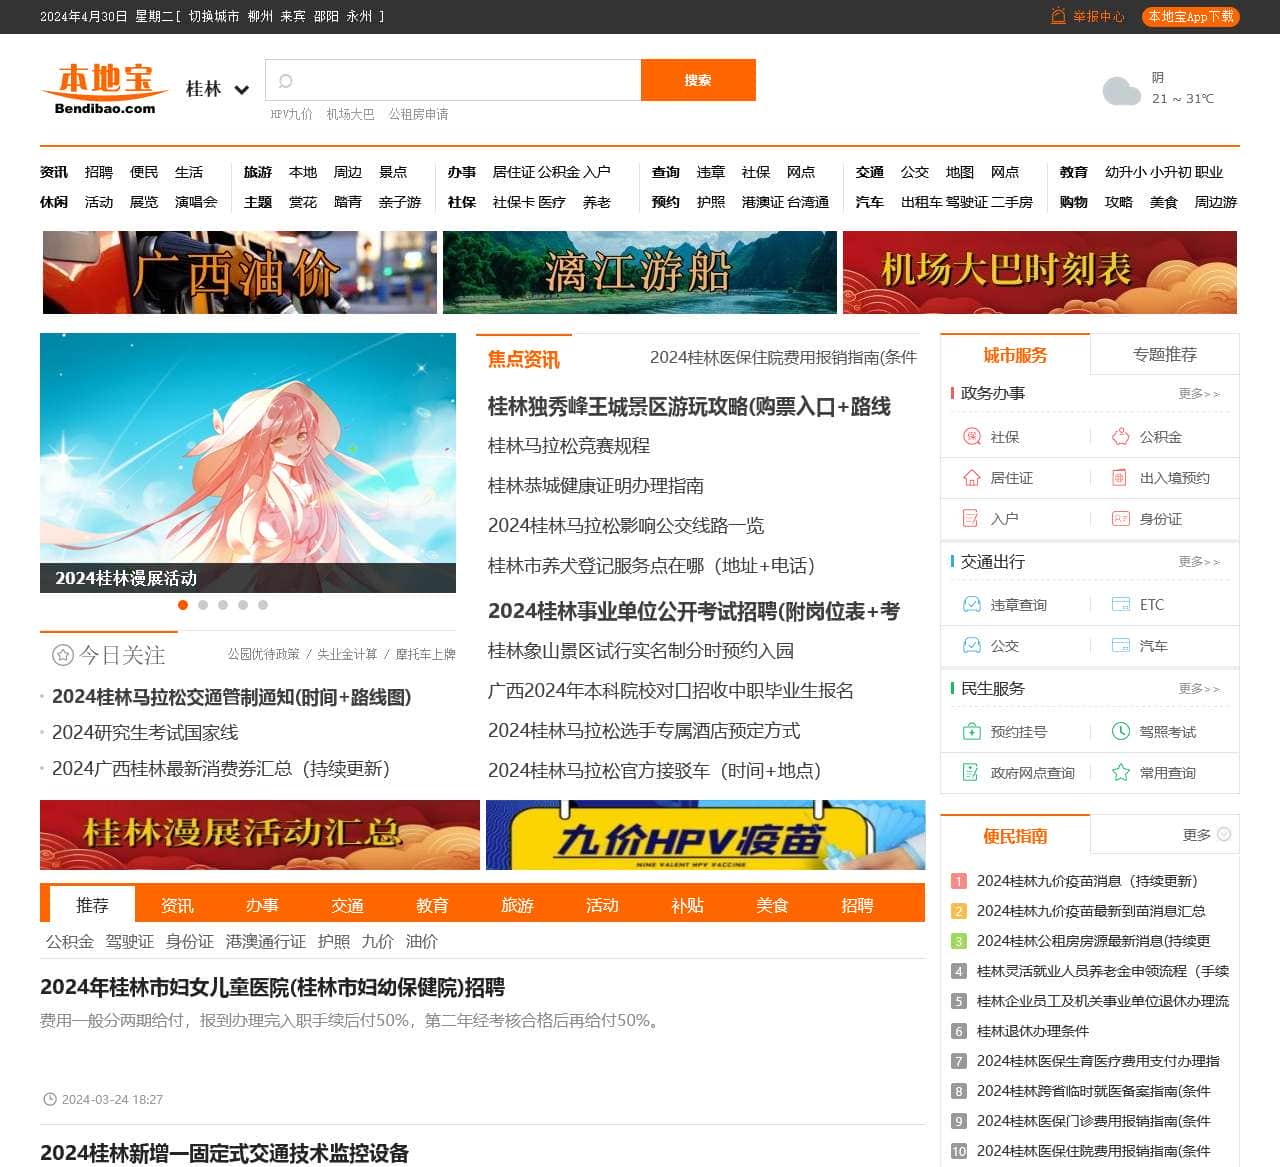Open the 公交 service icon

(x=971, y=646)
